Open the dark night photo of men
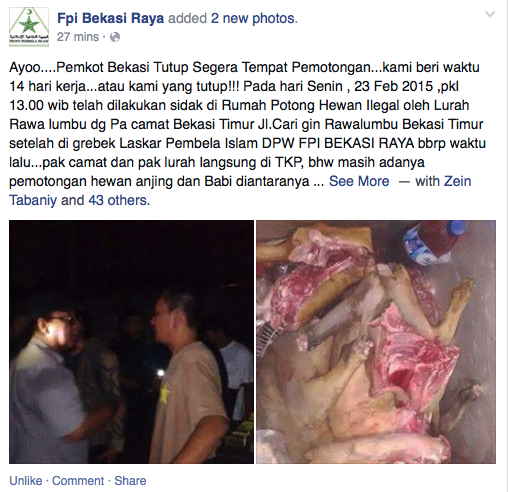 [x=131, y=342]
